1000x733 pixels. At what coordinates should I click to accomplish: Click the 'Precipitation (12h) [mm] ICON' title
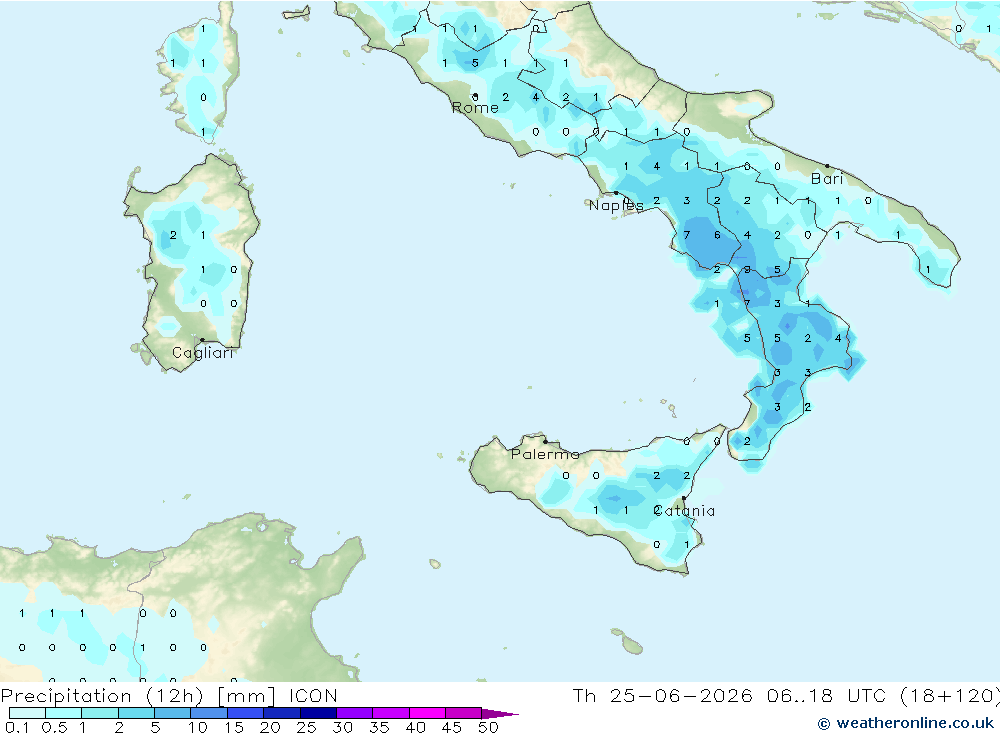coord(169,695)
